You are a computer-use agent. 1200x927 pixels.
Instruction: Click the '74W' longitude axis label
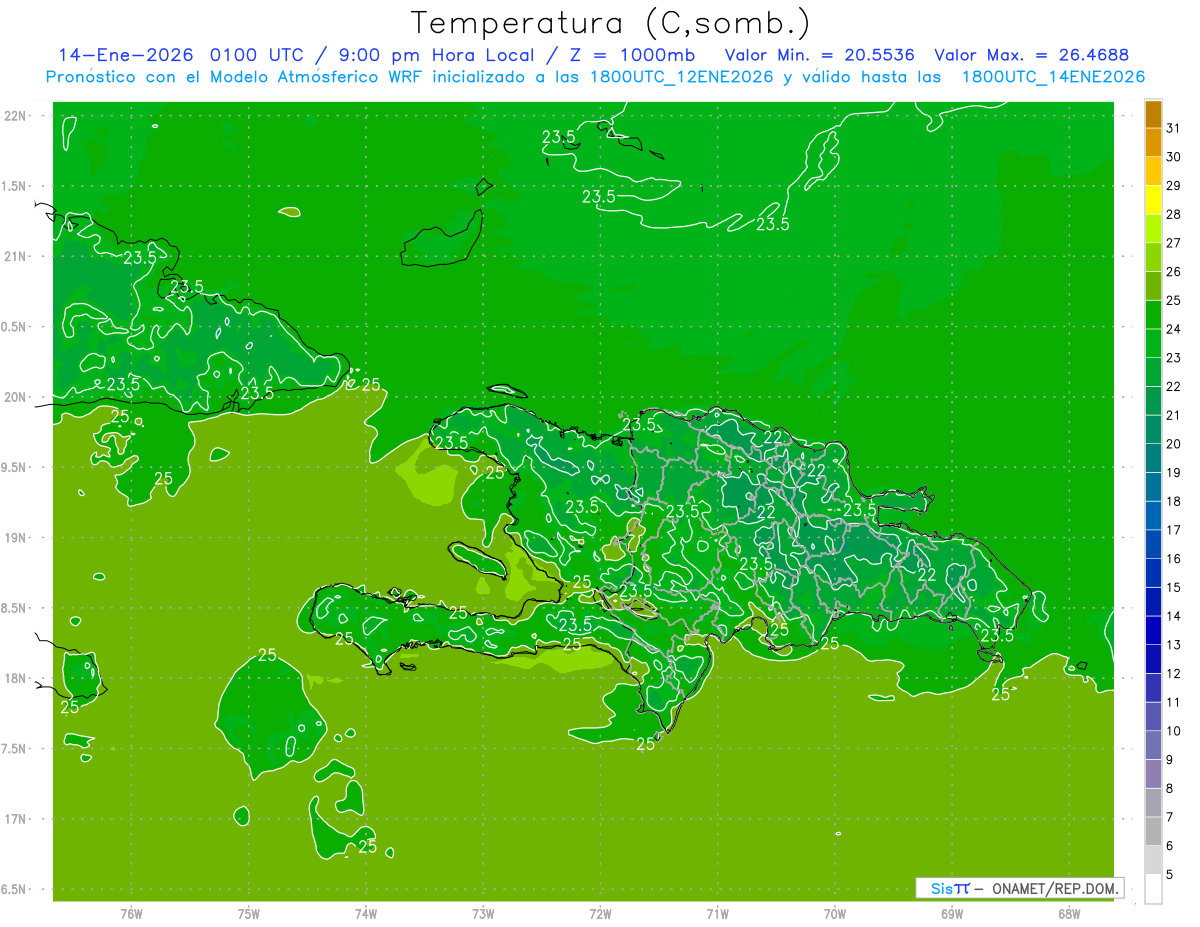(x=366, y=913)
